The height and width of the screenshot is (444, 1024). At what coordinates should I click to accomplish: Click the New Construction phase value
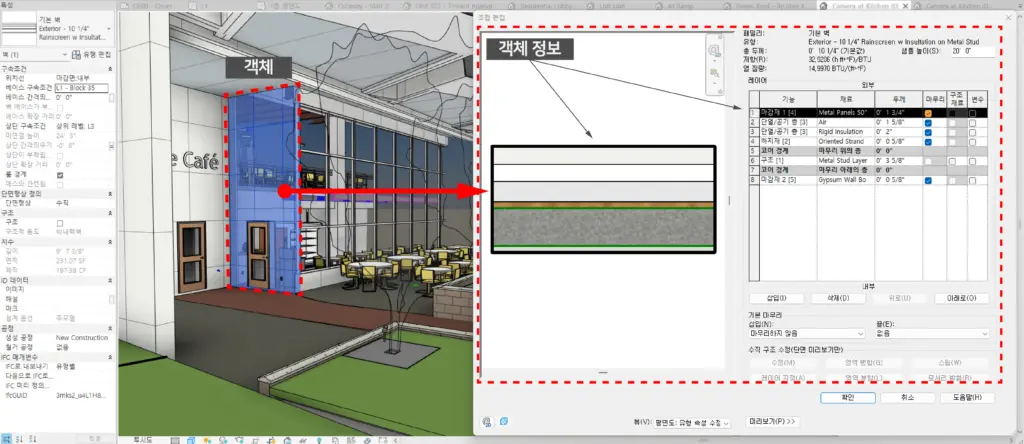(82, 338)
